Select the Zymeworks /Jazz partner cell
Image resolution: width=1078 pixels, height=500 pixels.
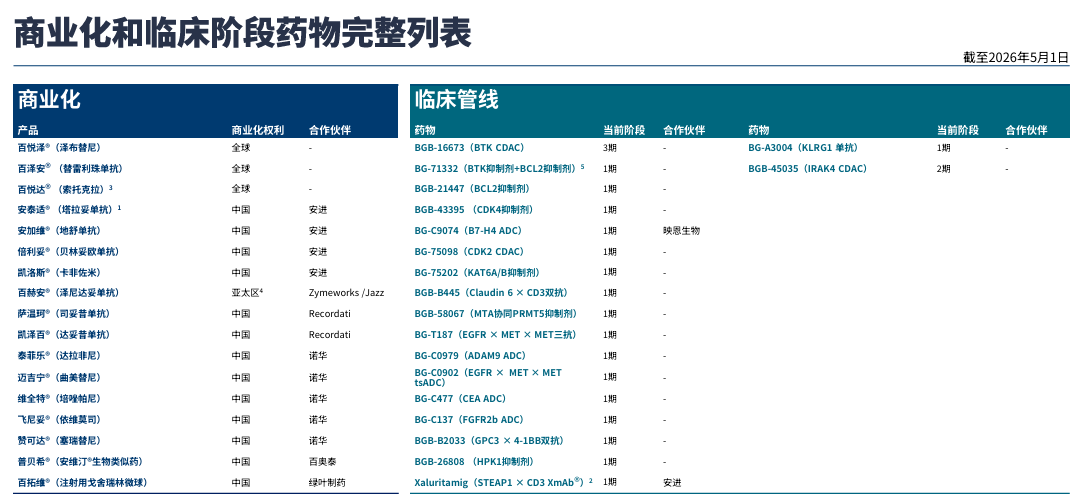tap(346, 292)
